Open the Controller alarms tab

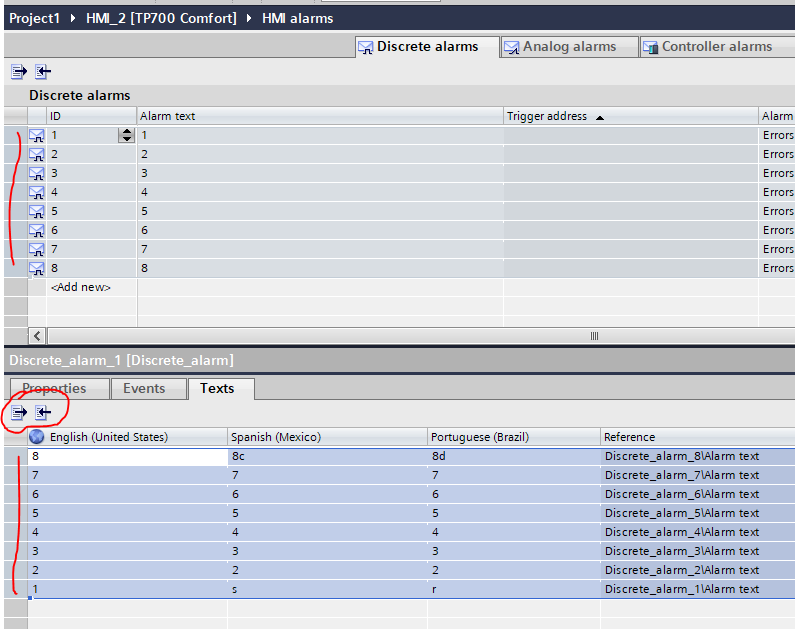click(x=716, y=47)
